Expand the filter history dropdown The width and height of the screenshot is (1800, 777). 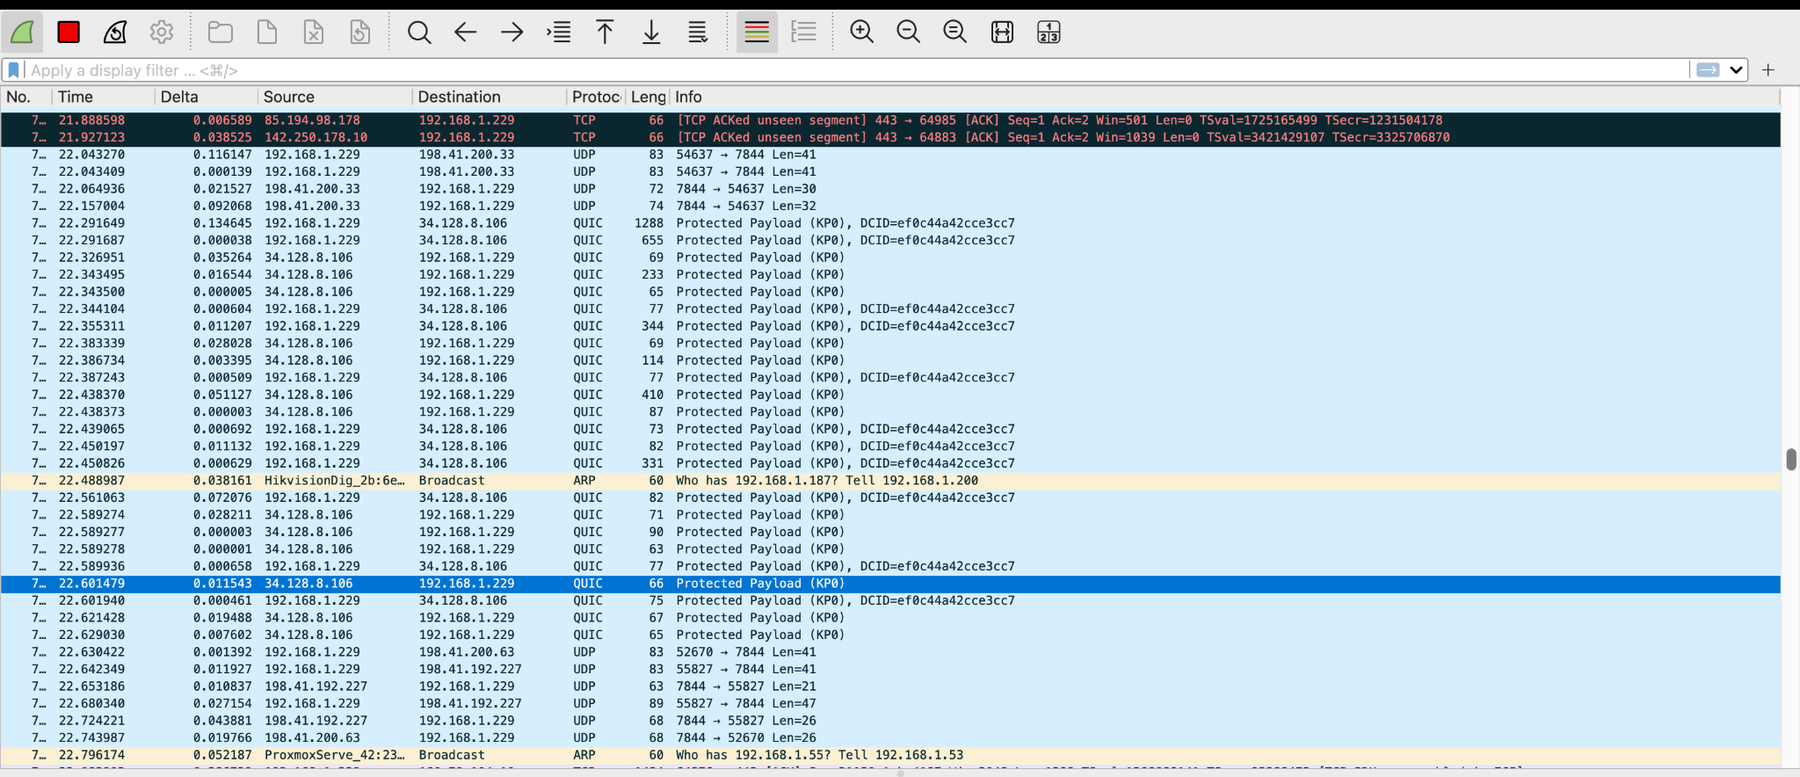click(1736, 70)
